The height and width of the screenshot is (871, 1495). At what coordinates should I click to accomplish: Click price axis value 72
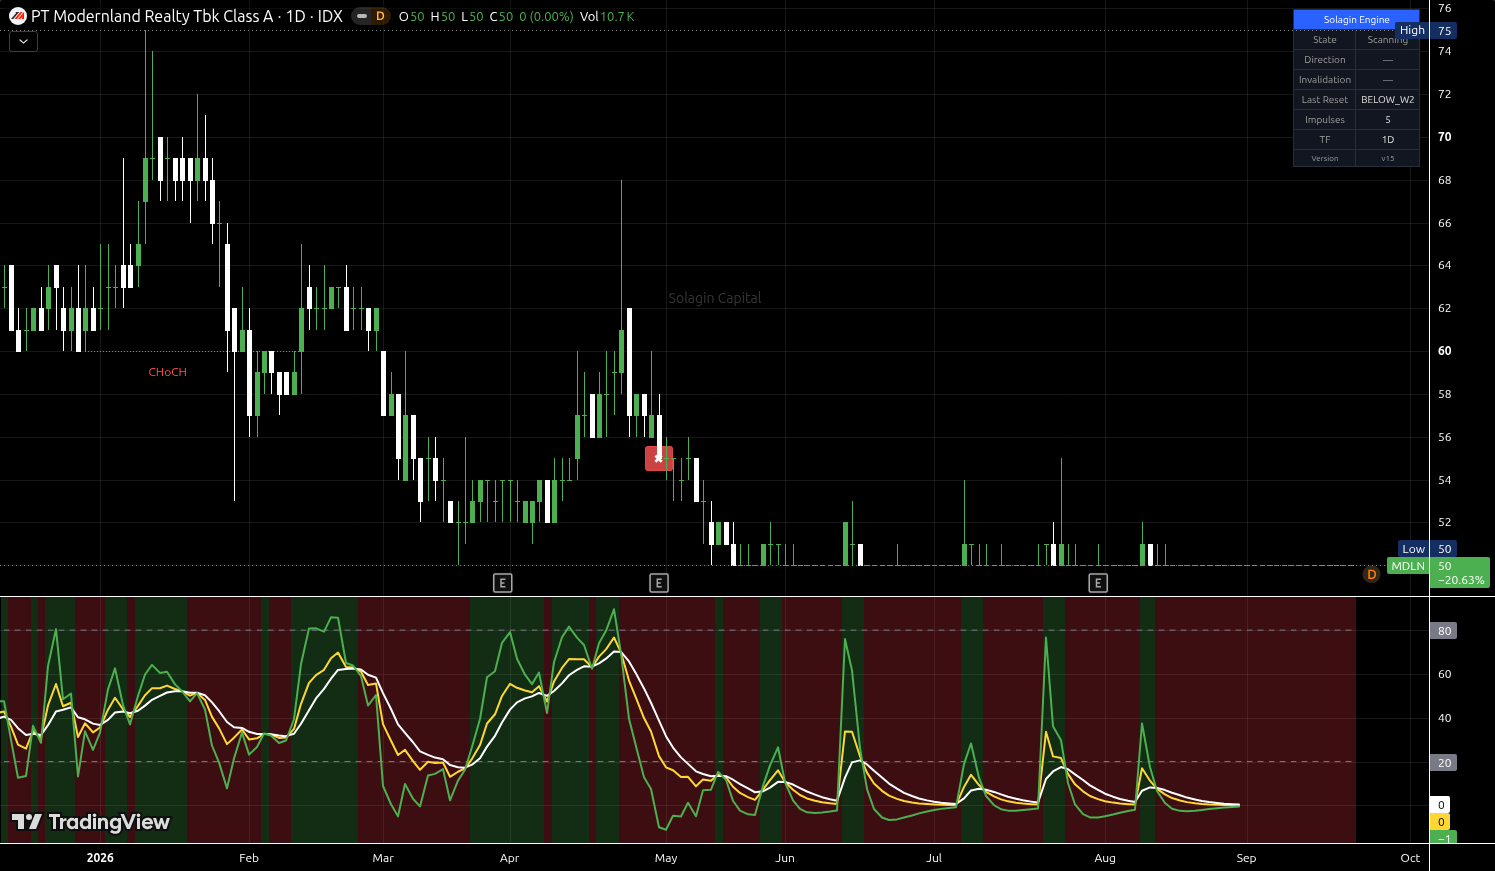(1444, 94)
